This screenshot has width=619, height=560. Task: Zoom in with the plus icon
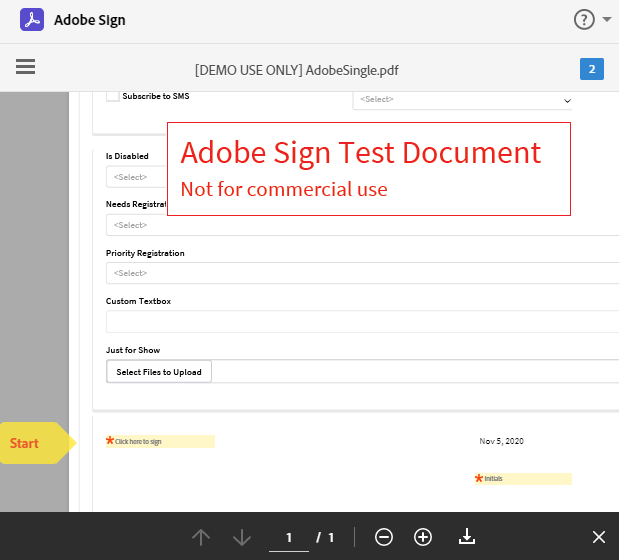pyautogui.click(x=423, y=537)
